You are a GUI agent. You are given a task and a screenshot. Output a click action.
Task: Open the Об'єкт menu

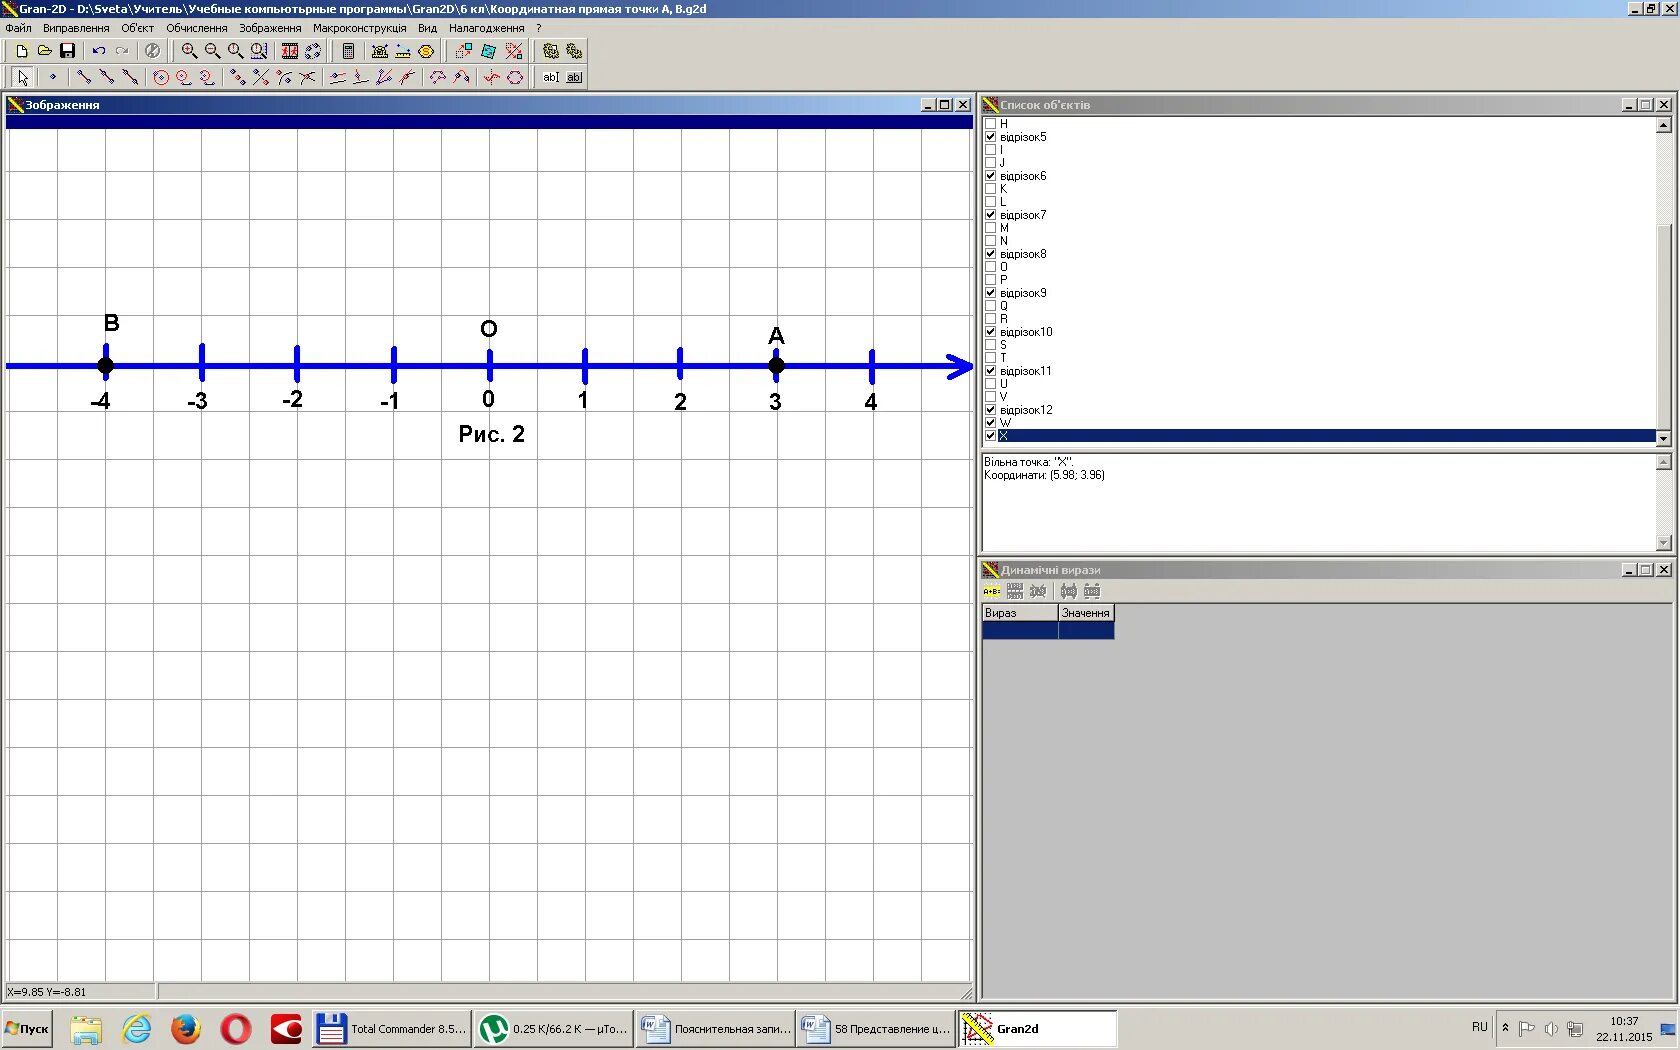[138, 28]
